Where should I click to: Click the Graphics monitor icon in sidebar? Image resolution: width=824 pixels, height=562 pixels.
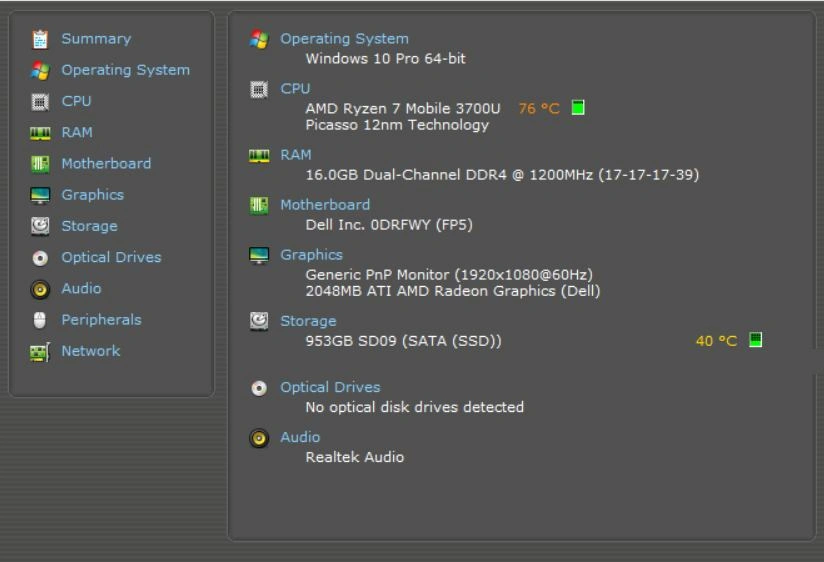[x=40, y=195]
